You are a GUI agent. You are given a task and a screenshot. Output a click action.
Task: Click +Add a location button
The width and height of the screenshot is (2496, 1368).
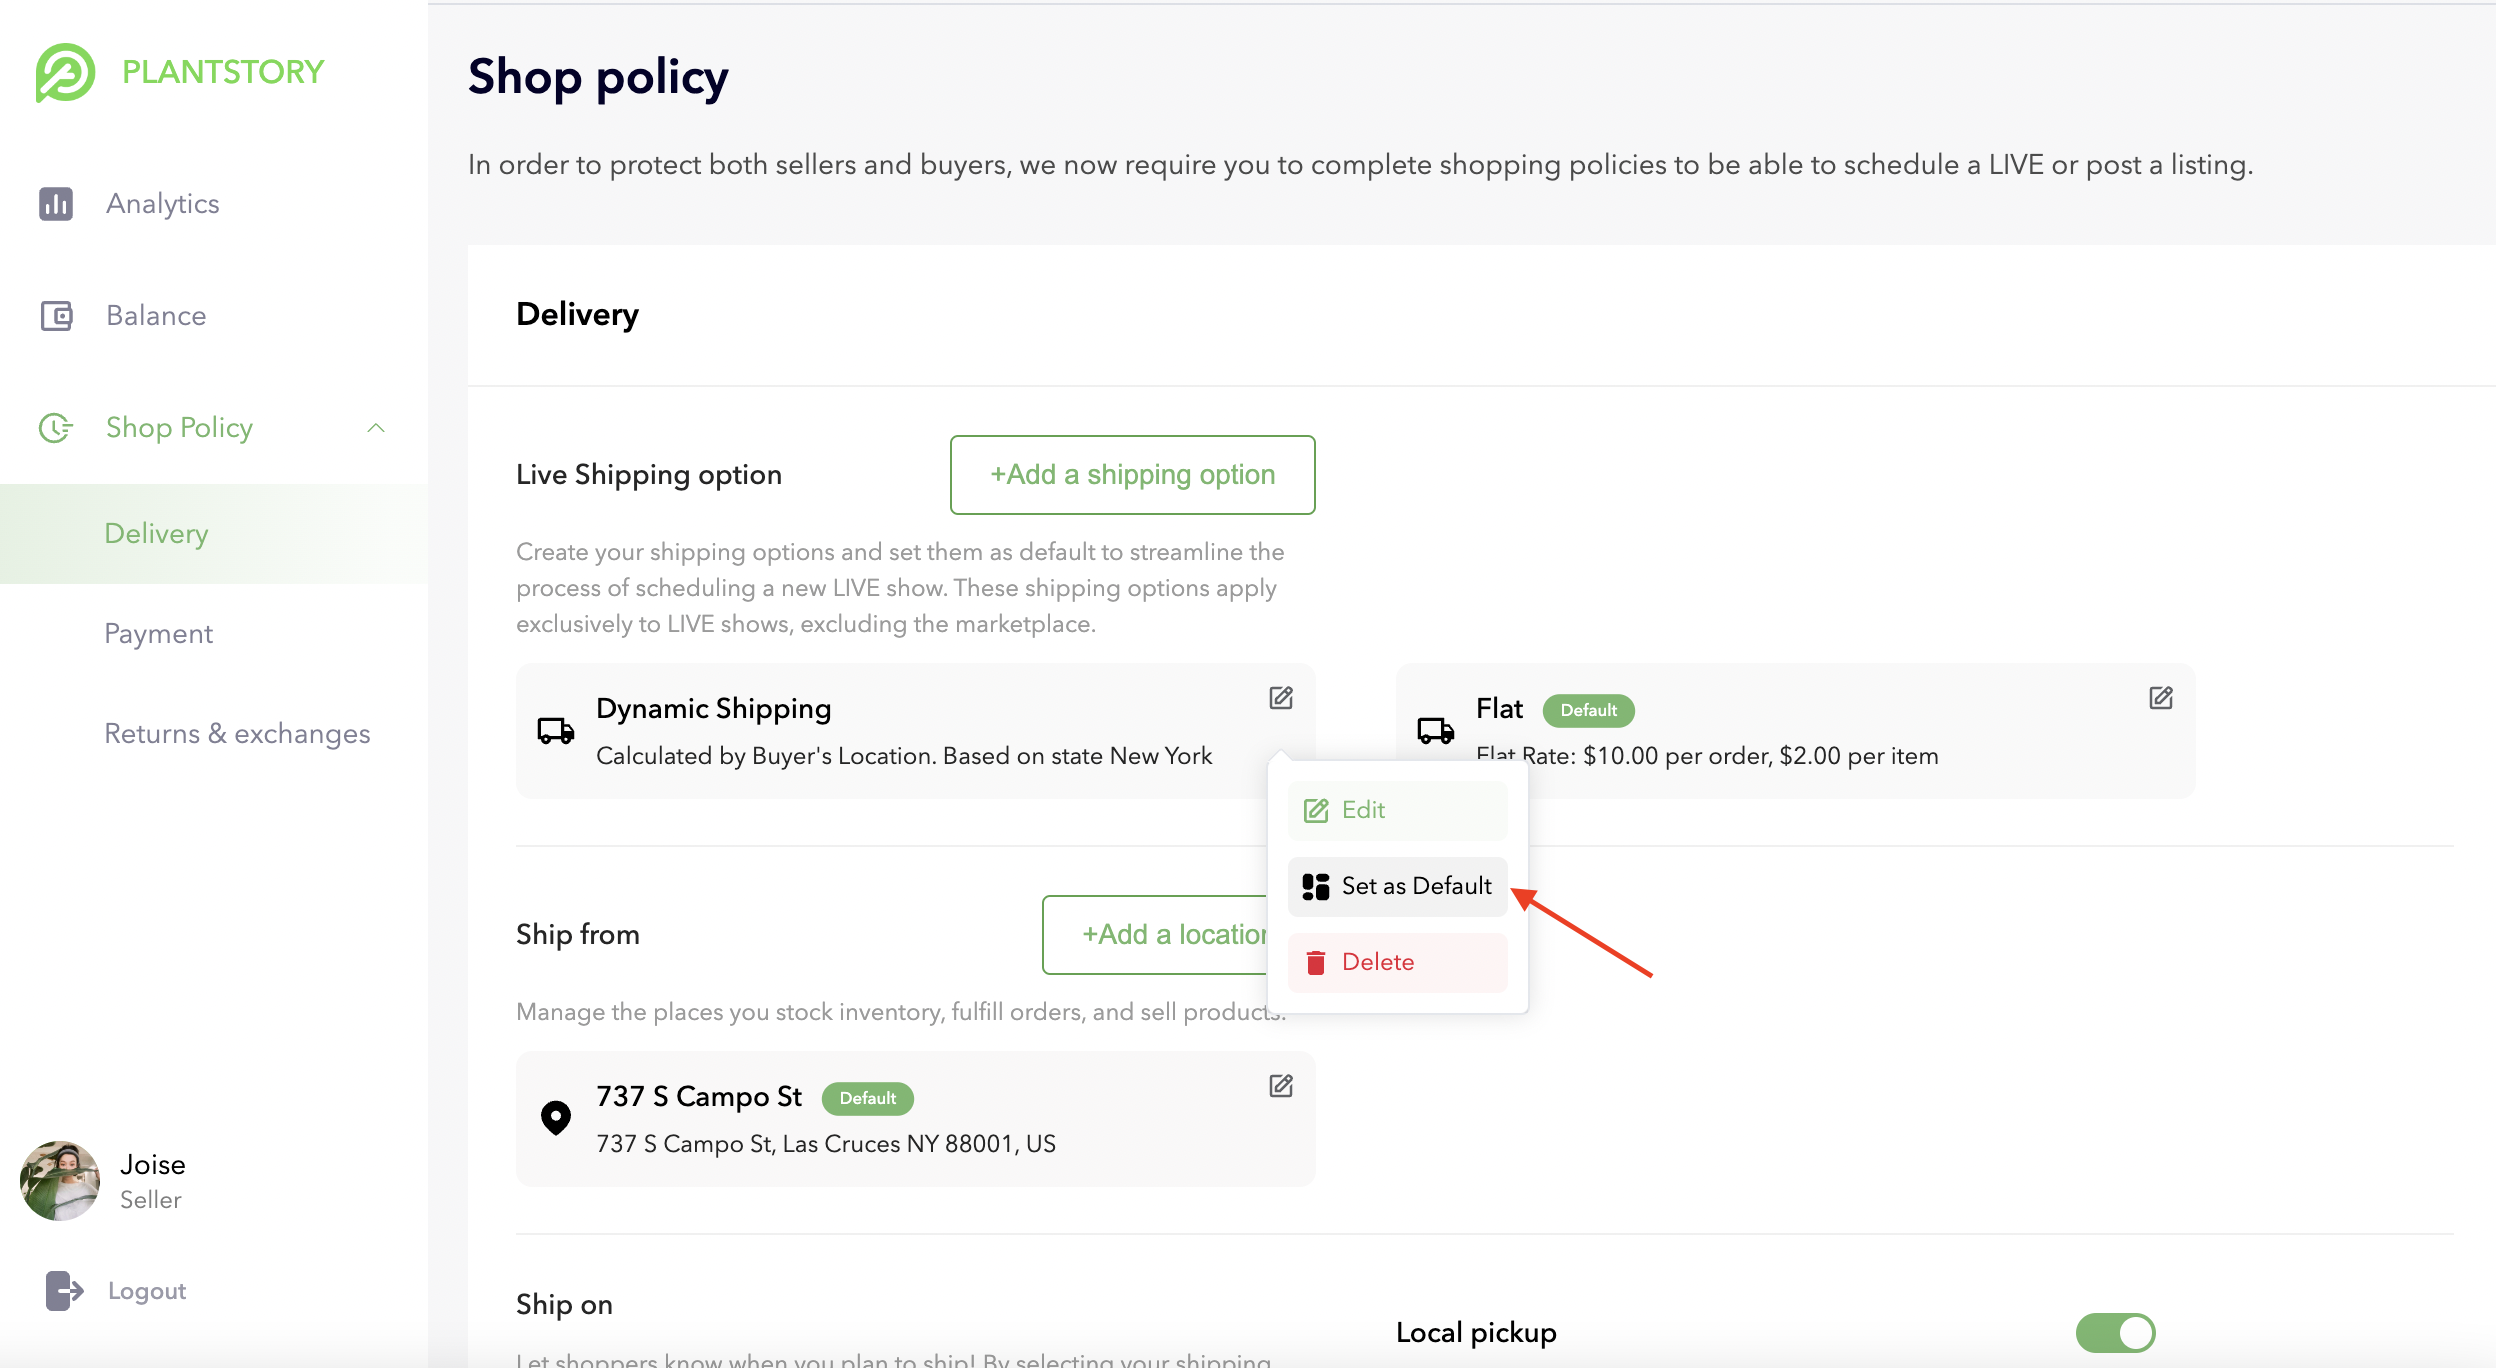pyautogui.click(x=1155, y=935)
